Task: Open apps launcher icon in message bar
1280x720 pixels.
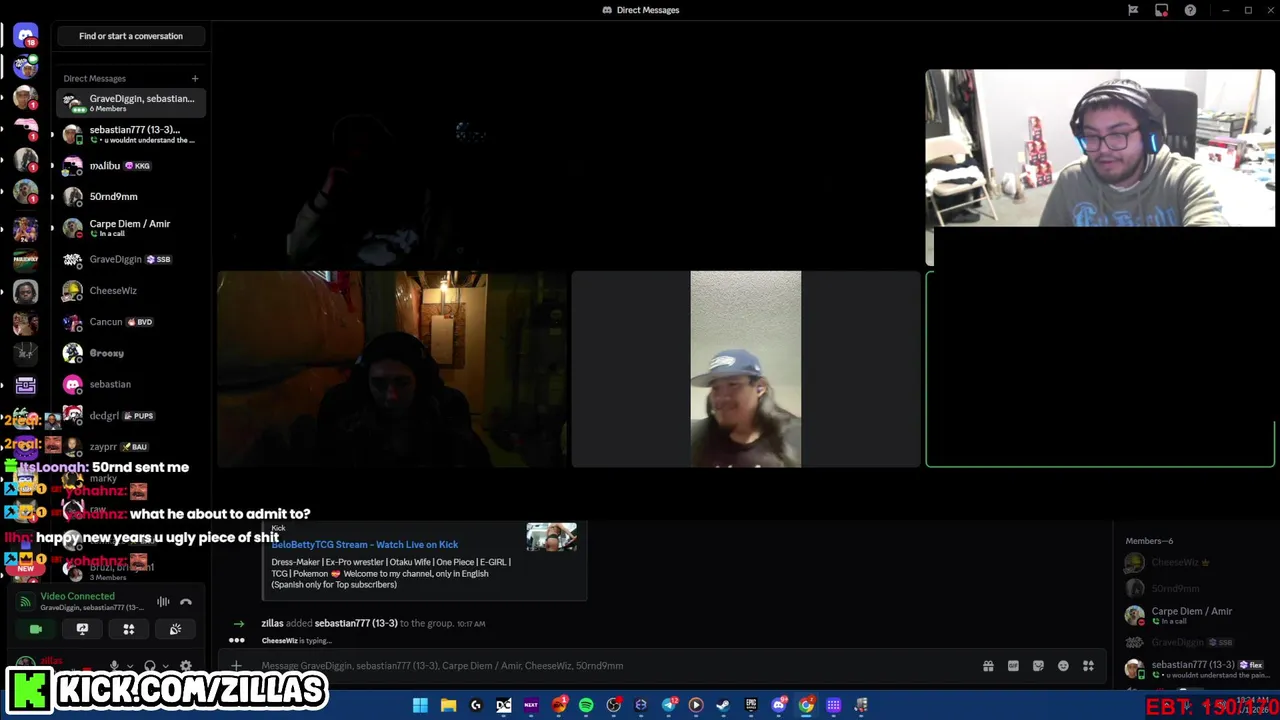Action: [1088, 666]
